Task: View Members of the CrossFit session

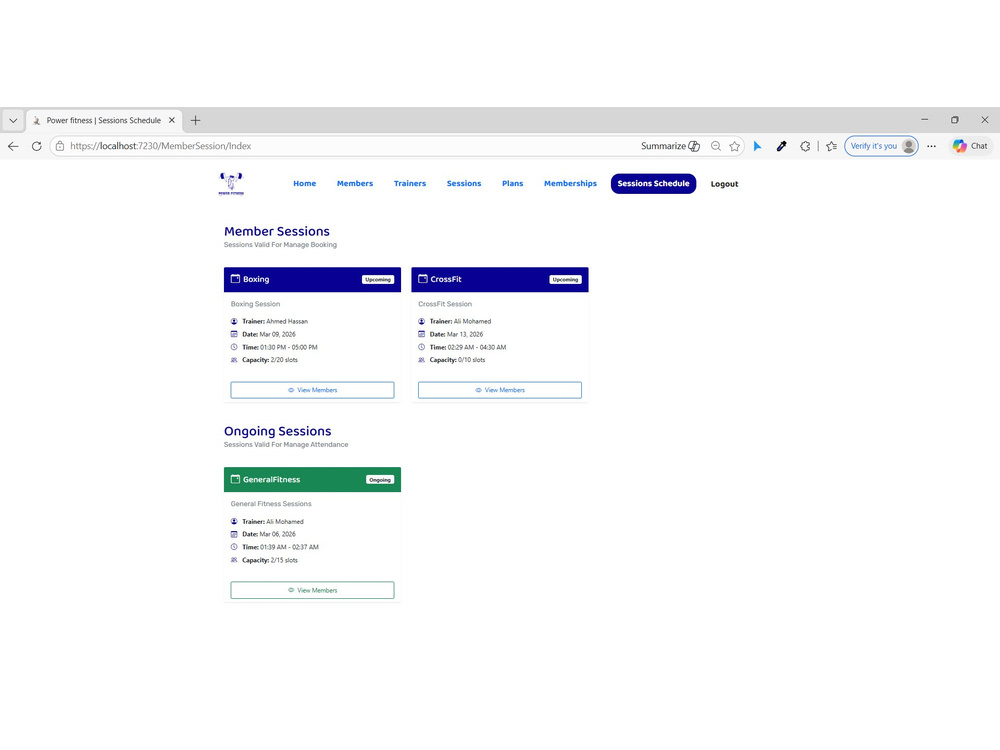Action: [500, 390]
